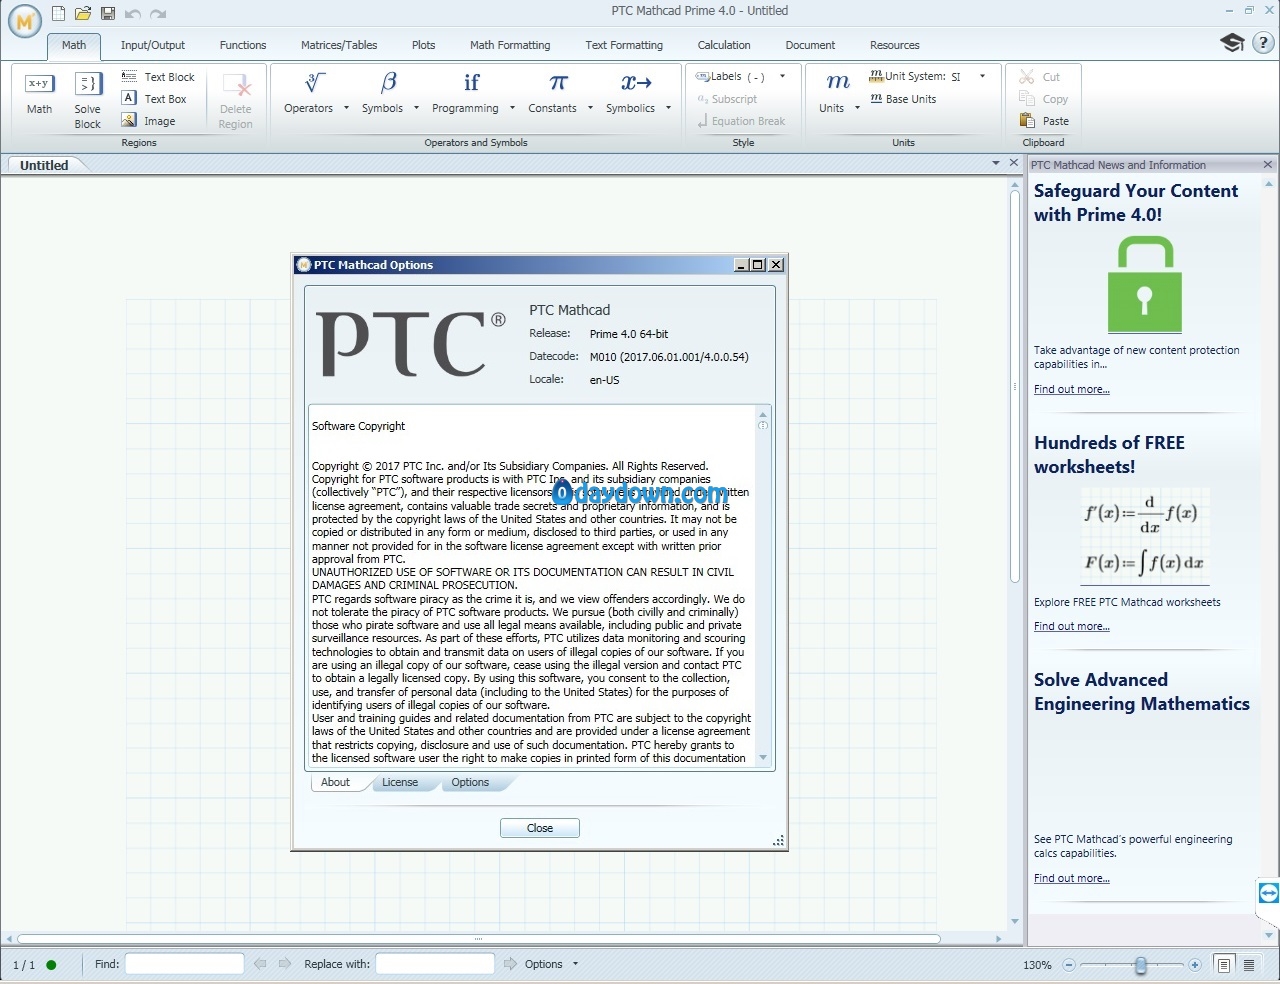Follow Find out more under Engineering Mathematics
1280x984 pixels.
[1072, 878]
